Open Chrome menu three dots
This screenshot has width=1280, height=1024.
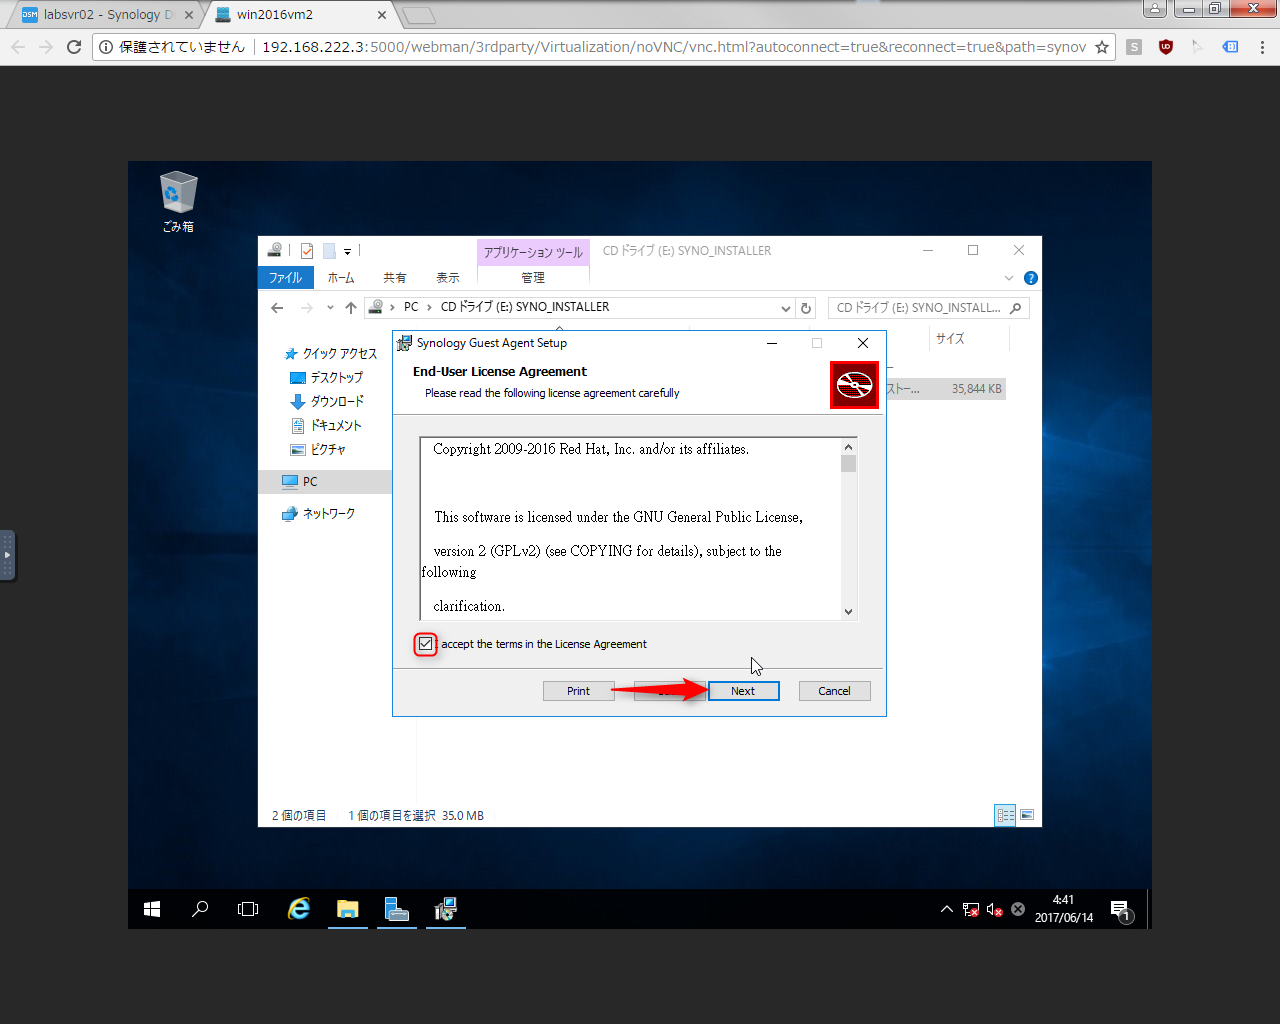1262,47
